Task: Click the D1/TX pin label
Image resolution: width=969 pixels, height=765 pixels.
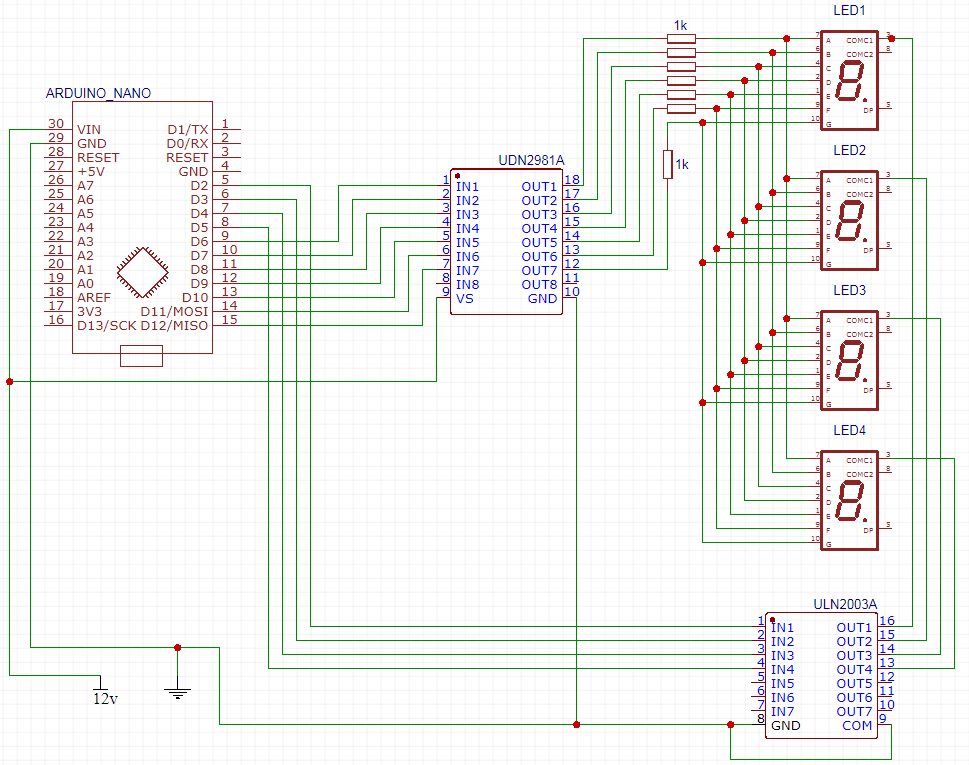Action: pos(188,130)
